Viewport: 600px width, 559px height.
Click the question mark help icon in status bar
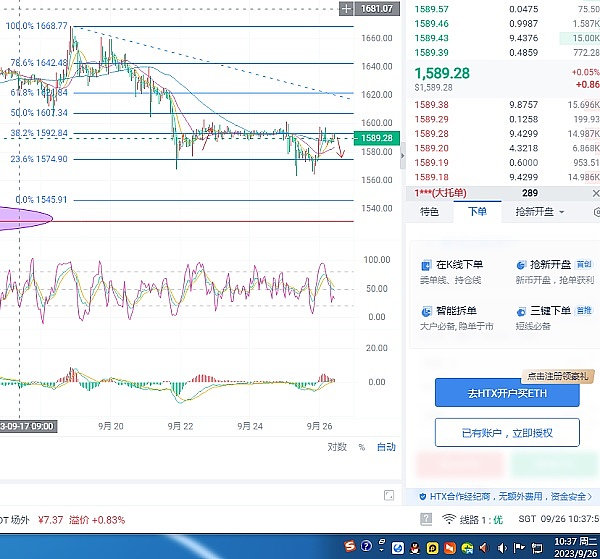(424, 519)
